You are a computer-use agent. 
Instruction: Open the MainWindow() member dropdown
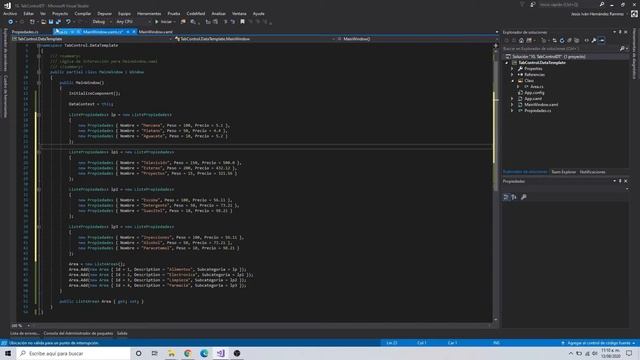coord(416,39)
